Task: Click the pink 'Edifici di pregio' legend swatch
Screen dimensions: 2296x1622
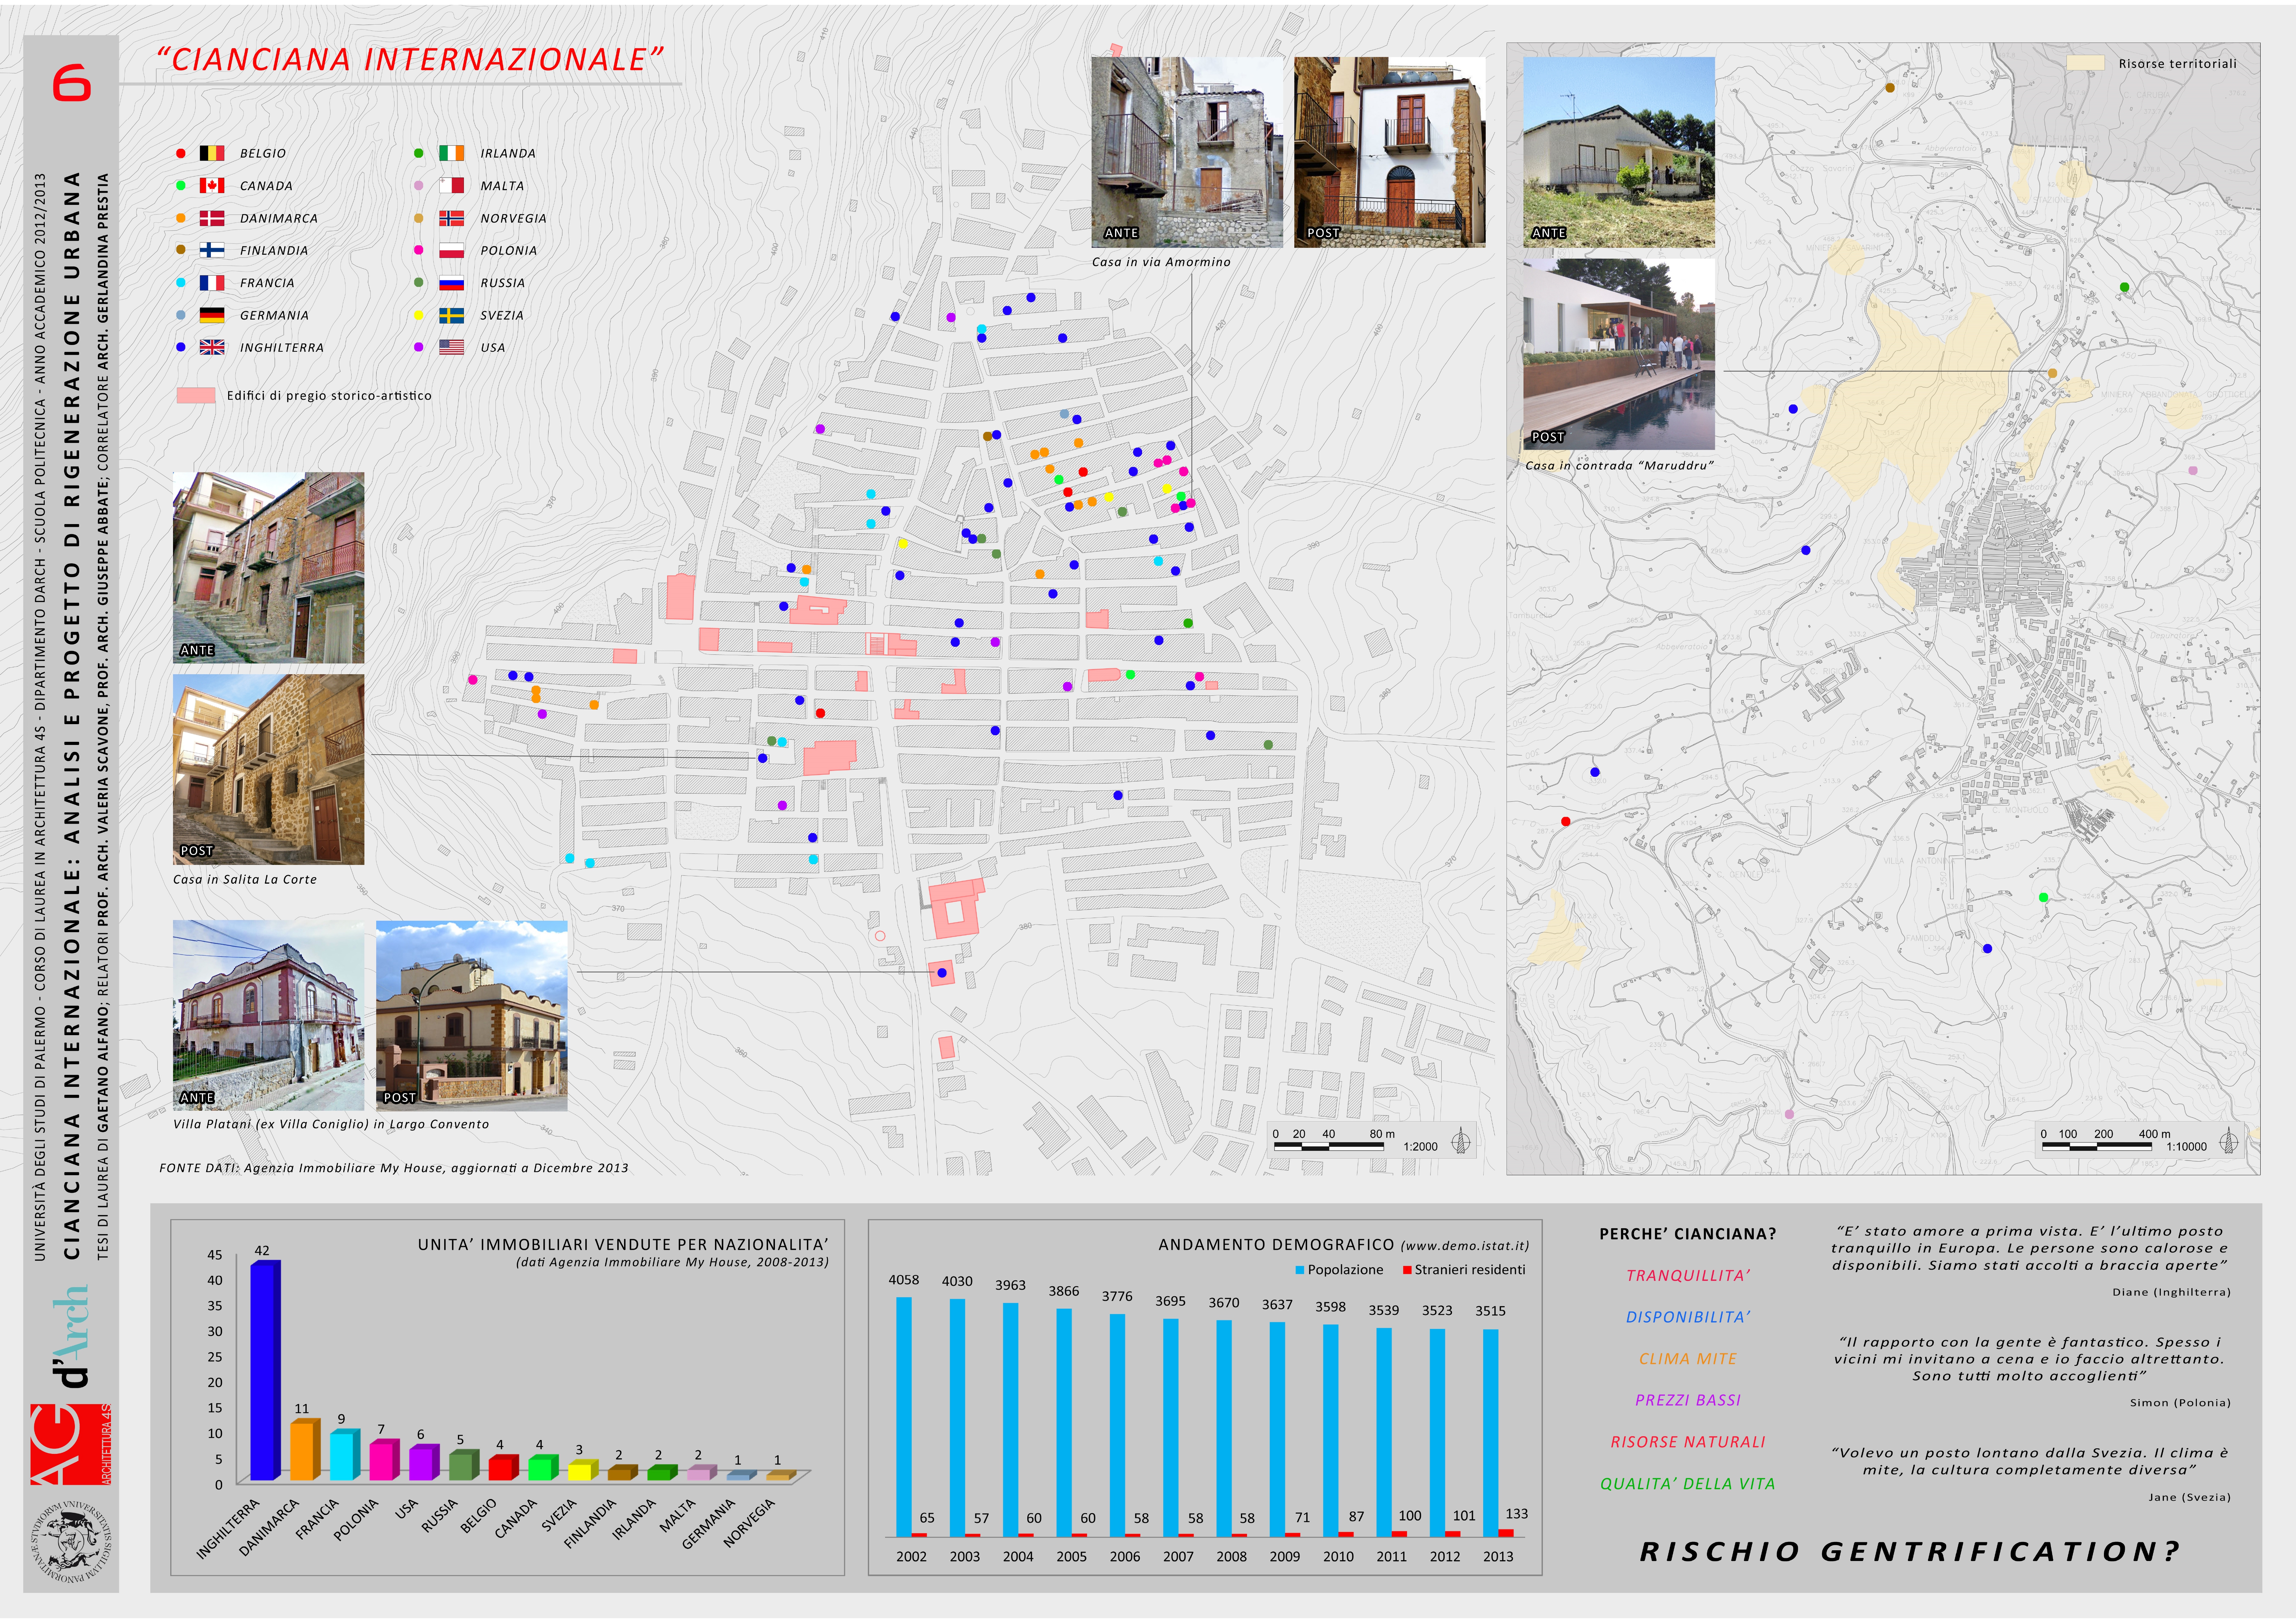Action: pyautogui.click(x=196, y=395)
